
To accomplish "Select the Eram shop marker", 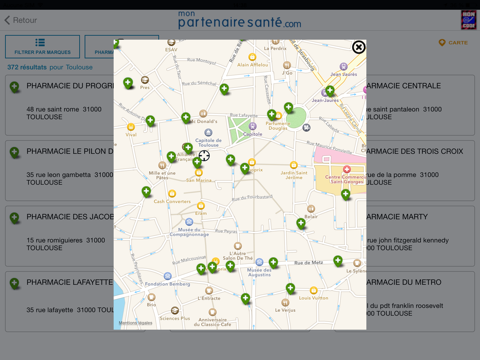I will (x=201, y=206).
